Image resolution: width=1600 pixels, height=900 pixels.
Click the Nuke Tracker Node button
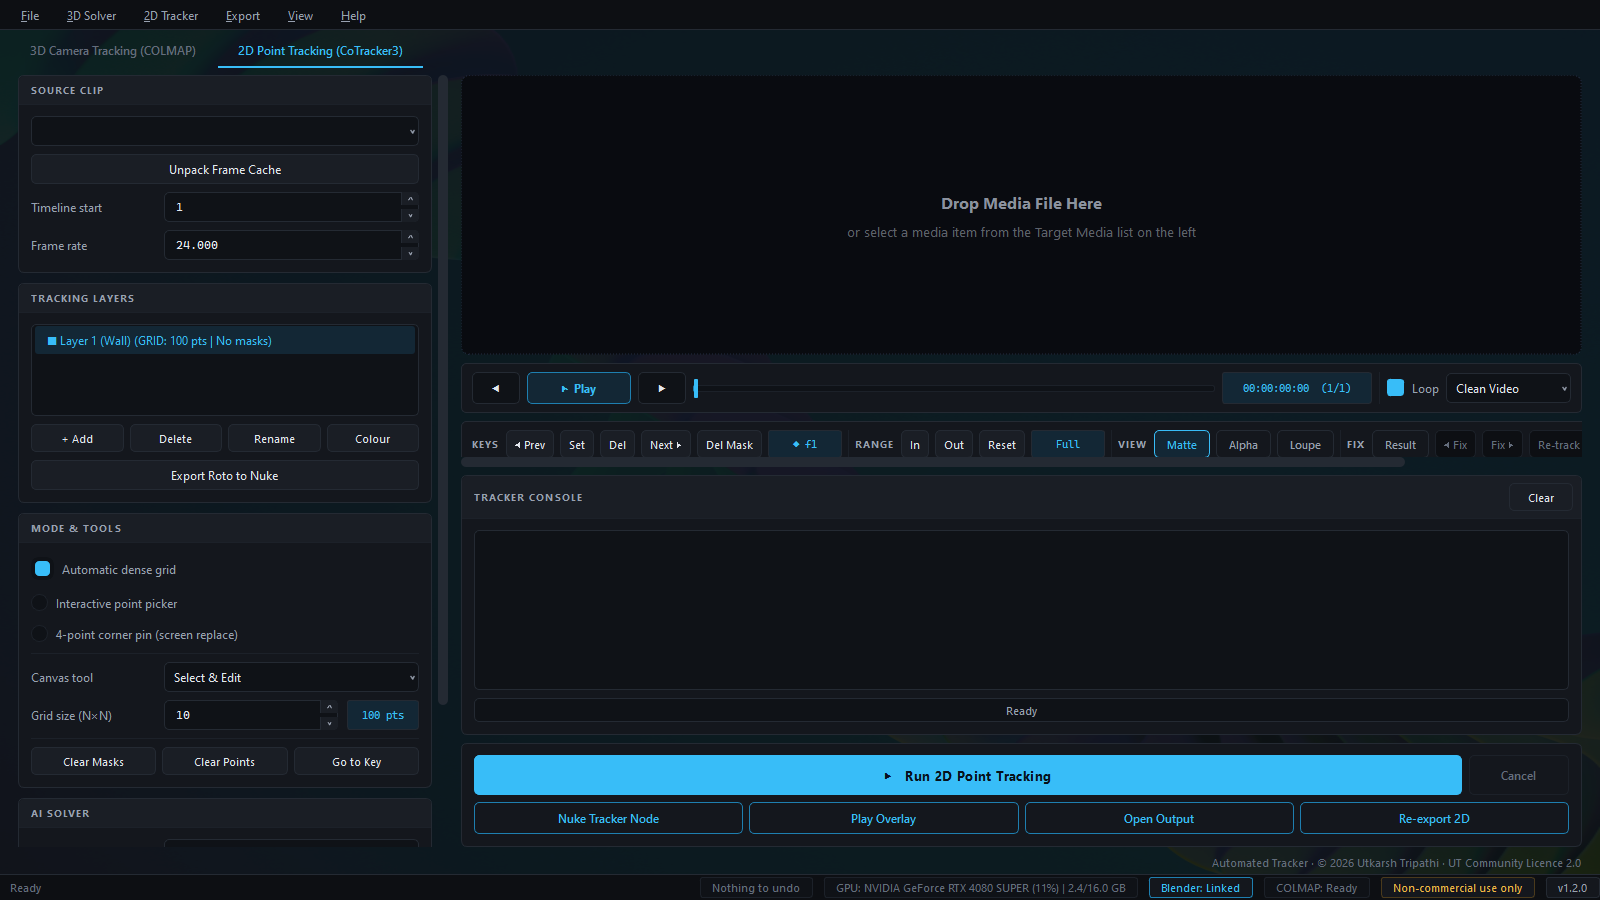tap(608, 818)
